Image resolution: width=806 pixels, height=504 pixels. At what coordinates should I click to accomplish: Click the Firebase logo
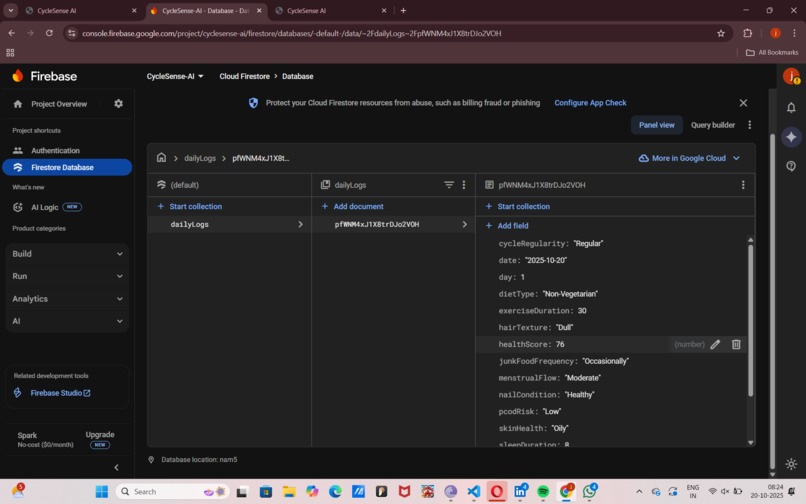(45, 76)
